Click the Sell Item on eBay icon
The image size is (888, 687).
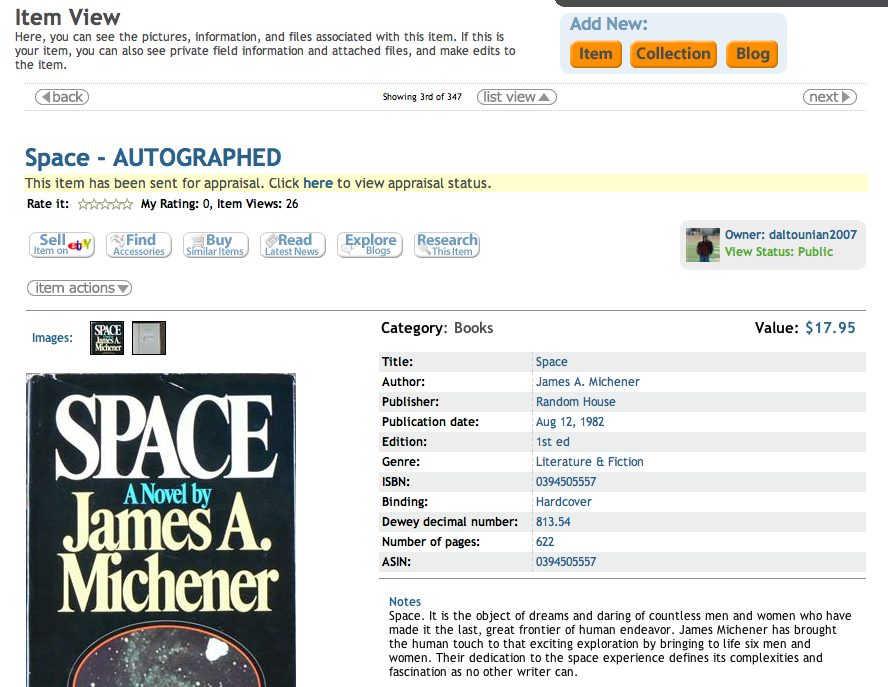pyautogui.click(x=62, y=245)
